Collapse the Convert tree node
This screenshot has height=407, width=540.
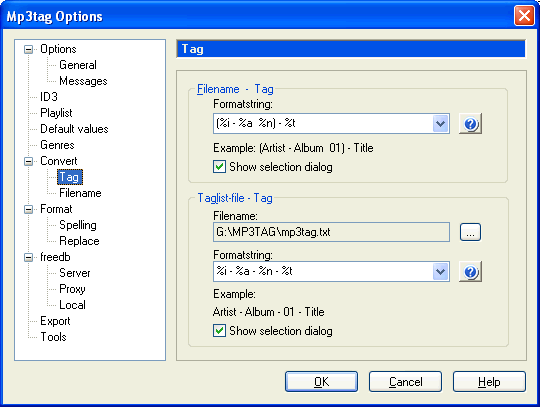29,161
